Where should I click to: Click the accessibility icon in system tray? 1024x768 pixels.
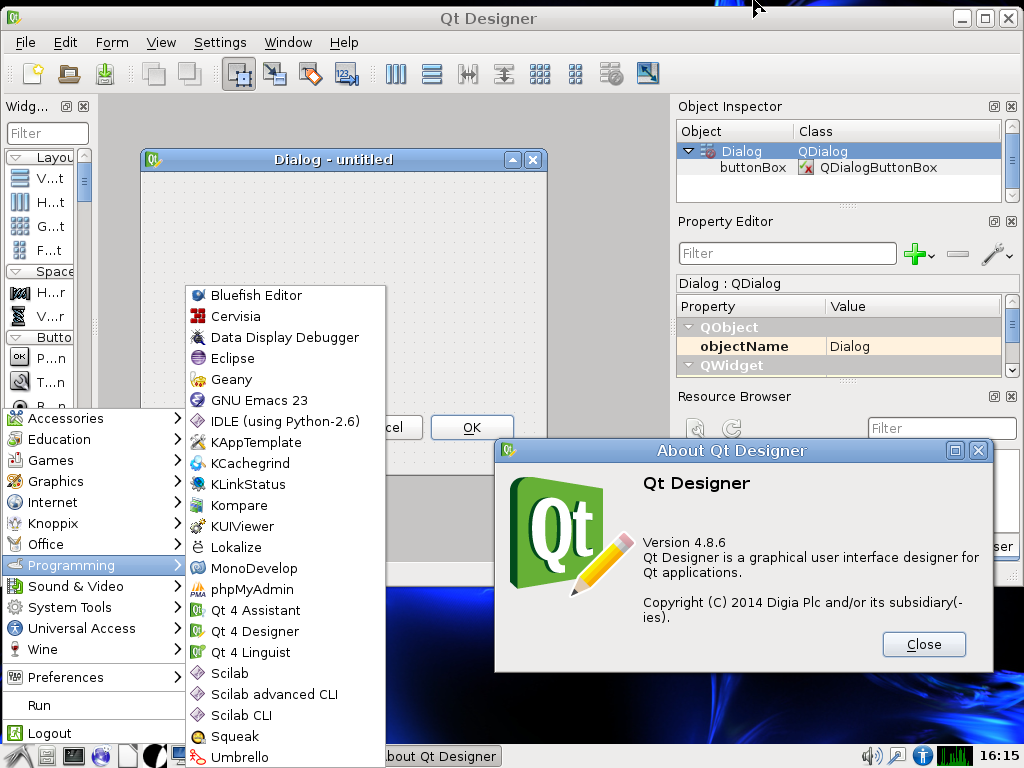(x=922, y=756)
